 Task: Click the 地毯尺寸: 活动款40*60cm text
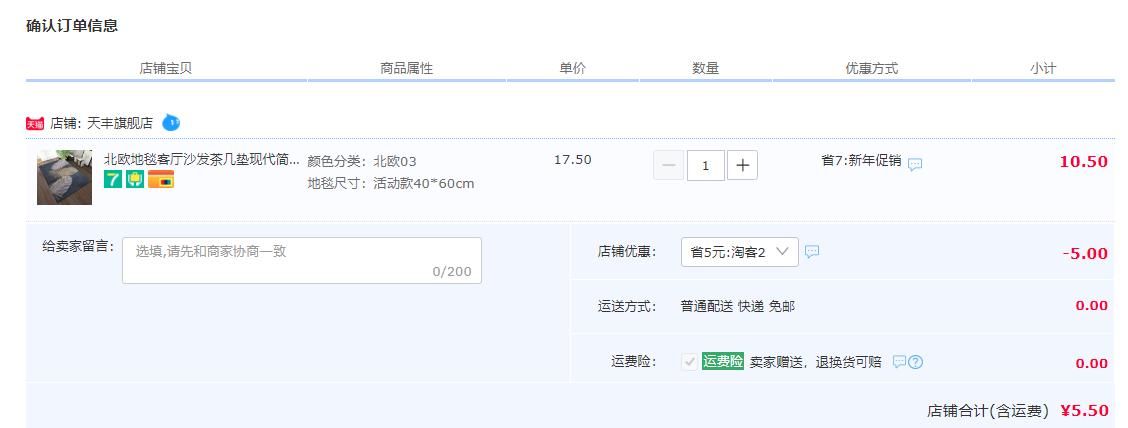pos(391,183)
